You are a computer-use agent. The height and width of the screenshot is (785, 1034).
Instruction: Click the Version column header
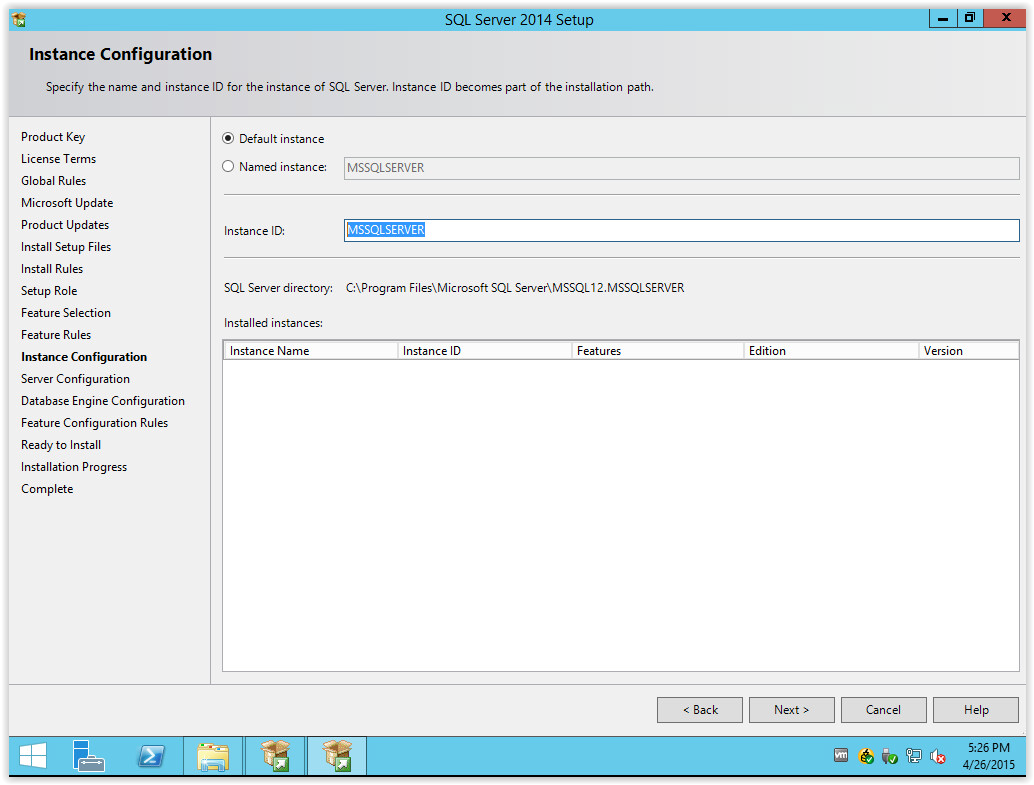pyautogui.click(x=968, y=351)
